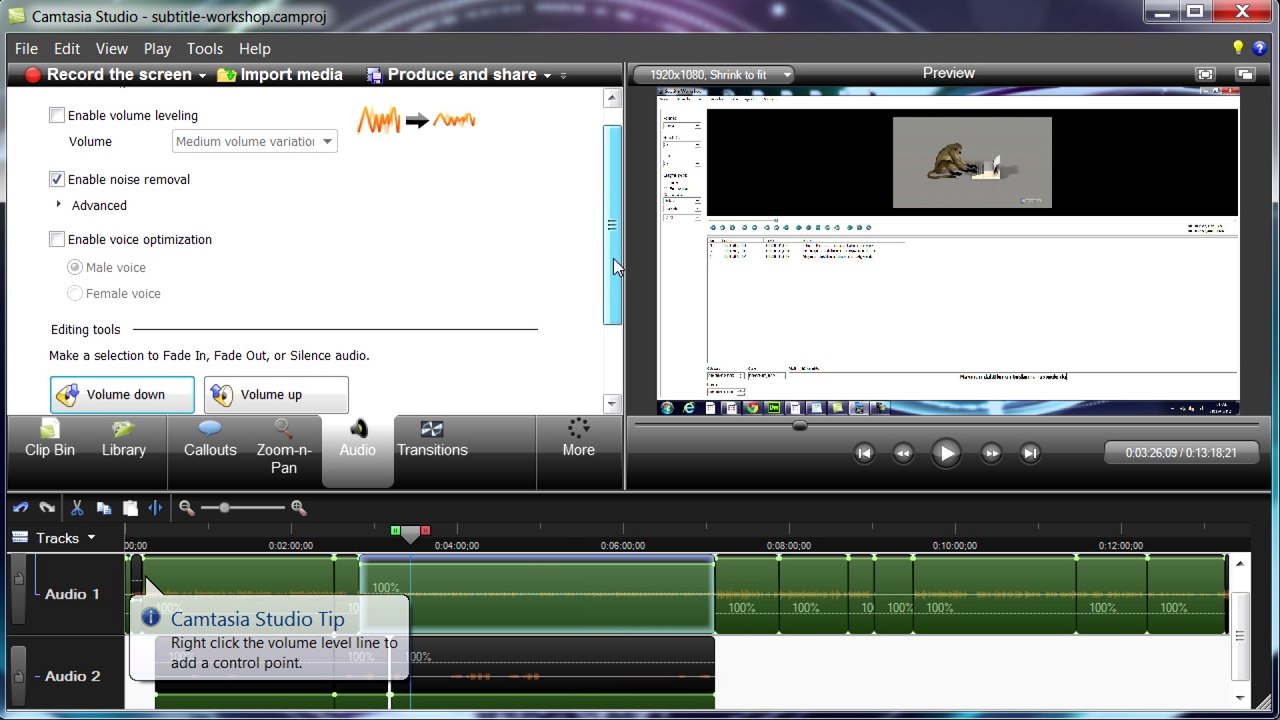Jump to previous clip in preview
The image size is (1280, 720).
(864, 453)
